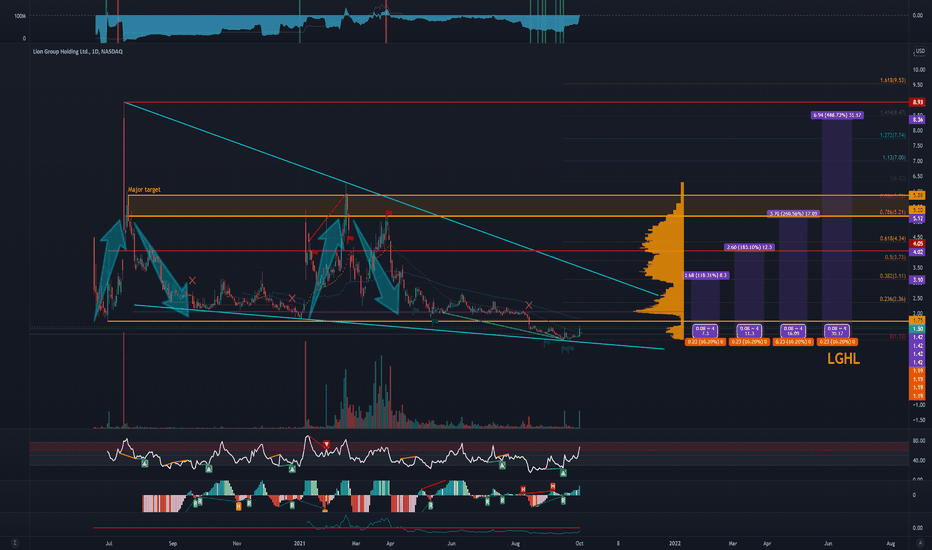Click the 2022 label on time axis
The width and height of the screenshot is (932, 550).
[675, 543]
